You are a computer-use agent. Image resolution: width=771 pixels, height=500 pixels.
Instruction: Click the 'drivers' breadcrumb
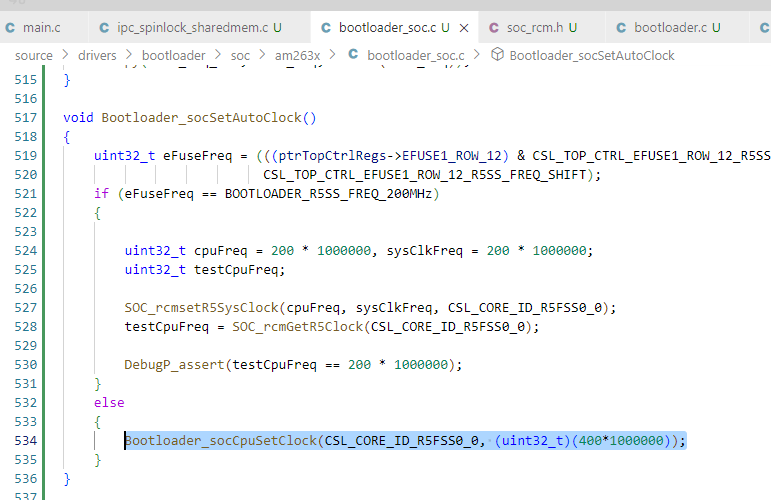pyautogui.click(x=97, y=56)
